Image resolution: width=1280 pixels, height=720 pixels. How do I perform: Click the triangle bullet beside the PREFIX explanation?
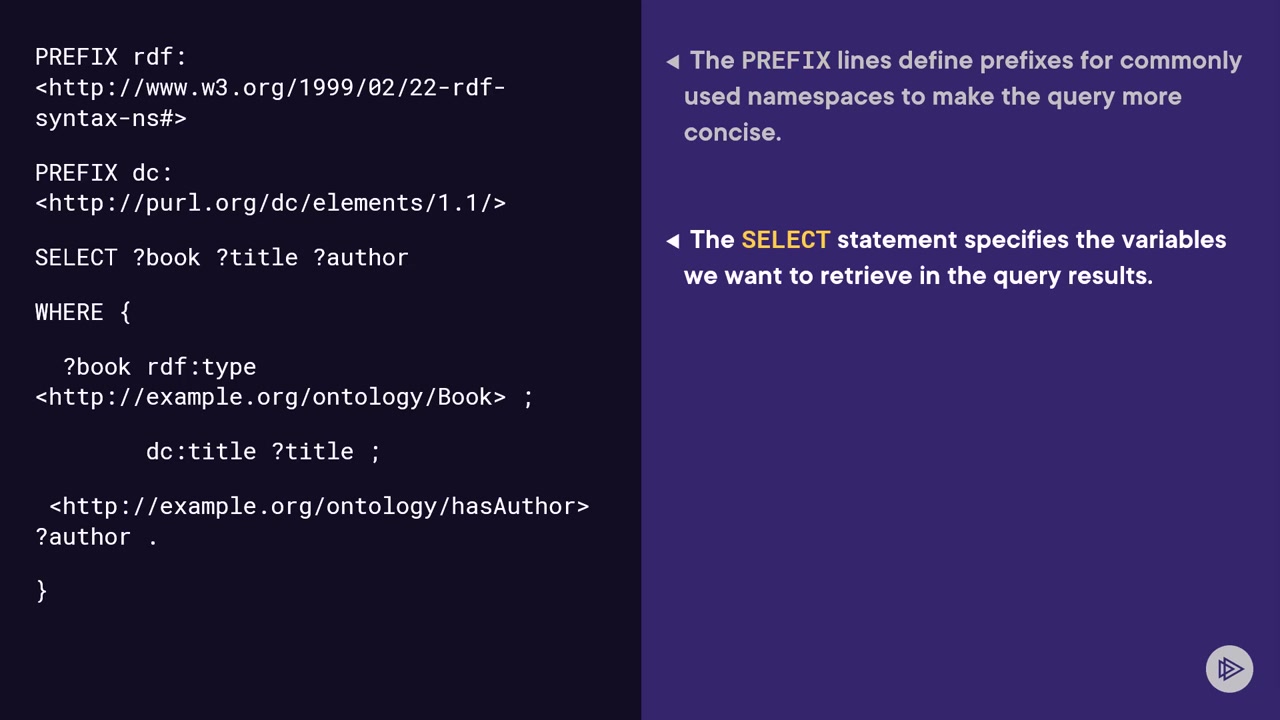pos(673,62)
